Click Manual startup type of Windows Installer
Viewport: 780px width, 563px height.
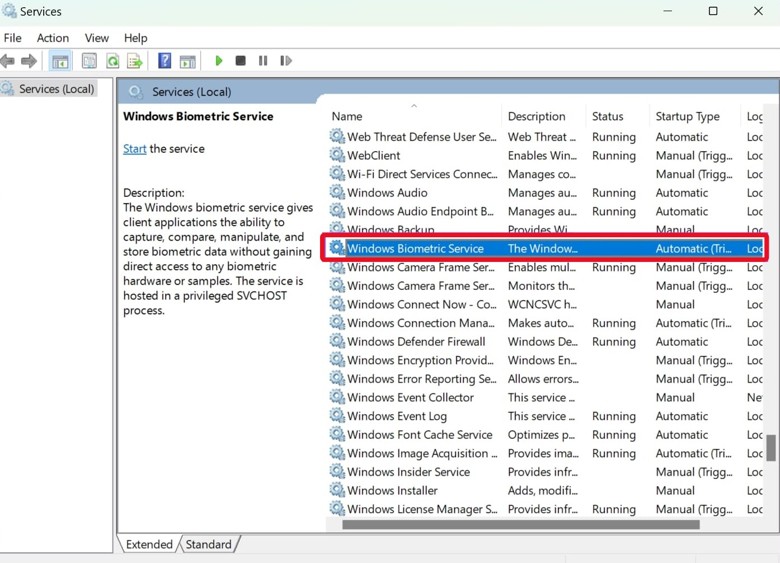point(675,490)
